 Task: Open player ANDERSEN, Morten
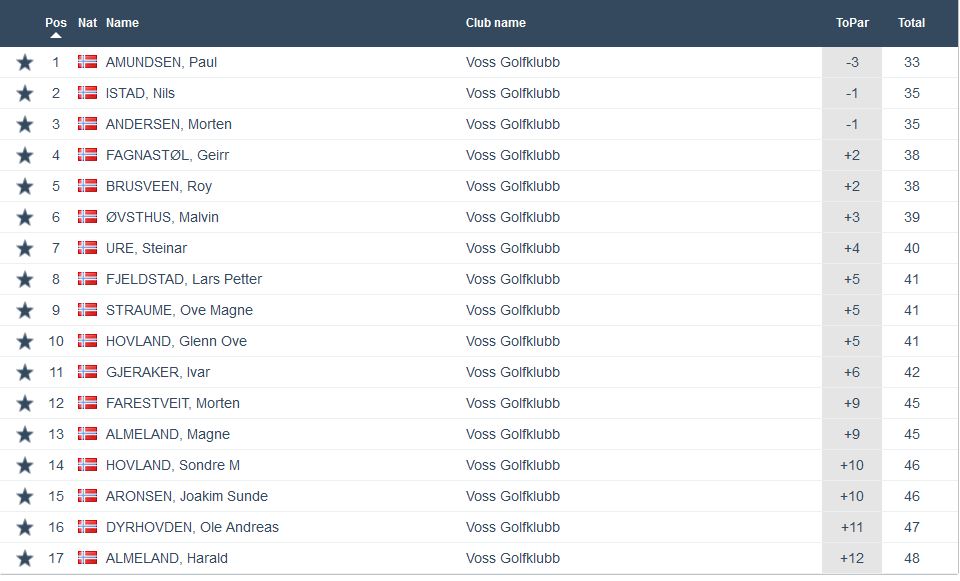coord(168,124)
